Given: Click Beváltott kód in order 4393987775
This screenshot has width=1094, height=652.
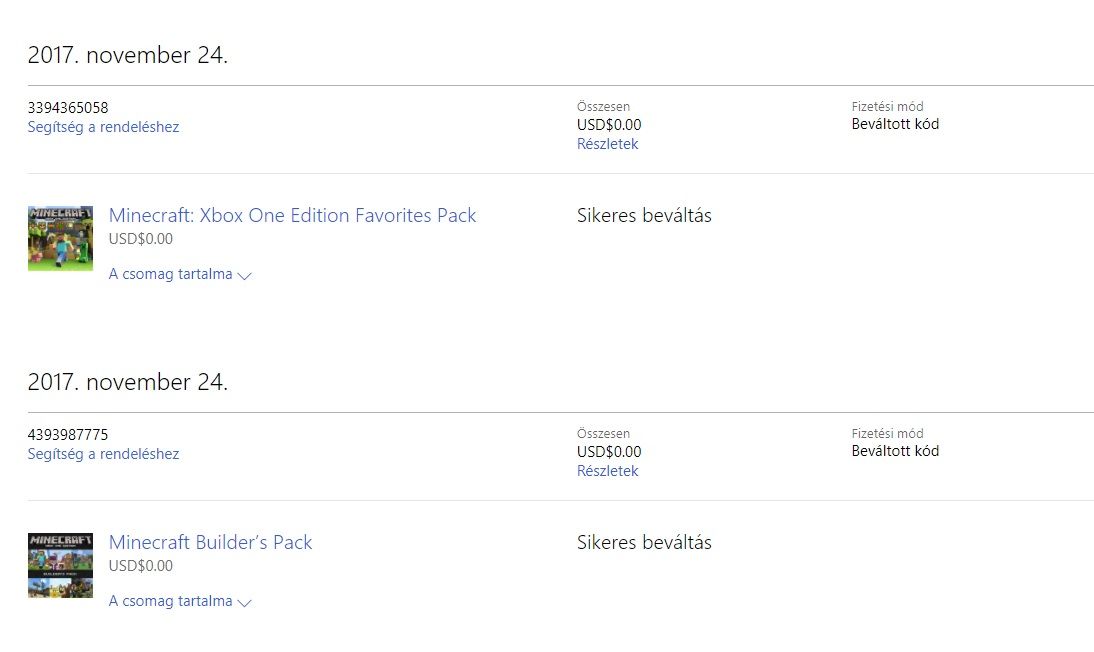Looking at the screenshot, I should (895, 451).
